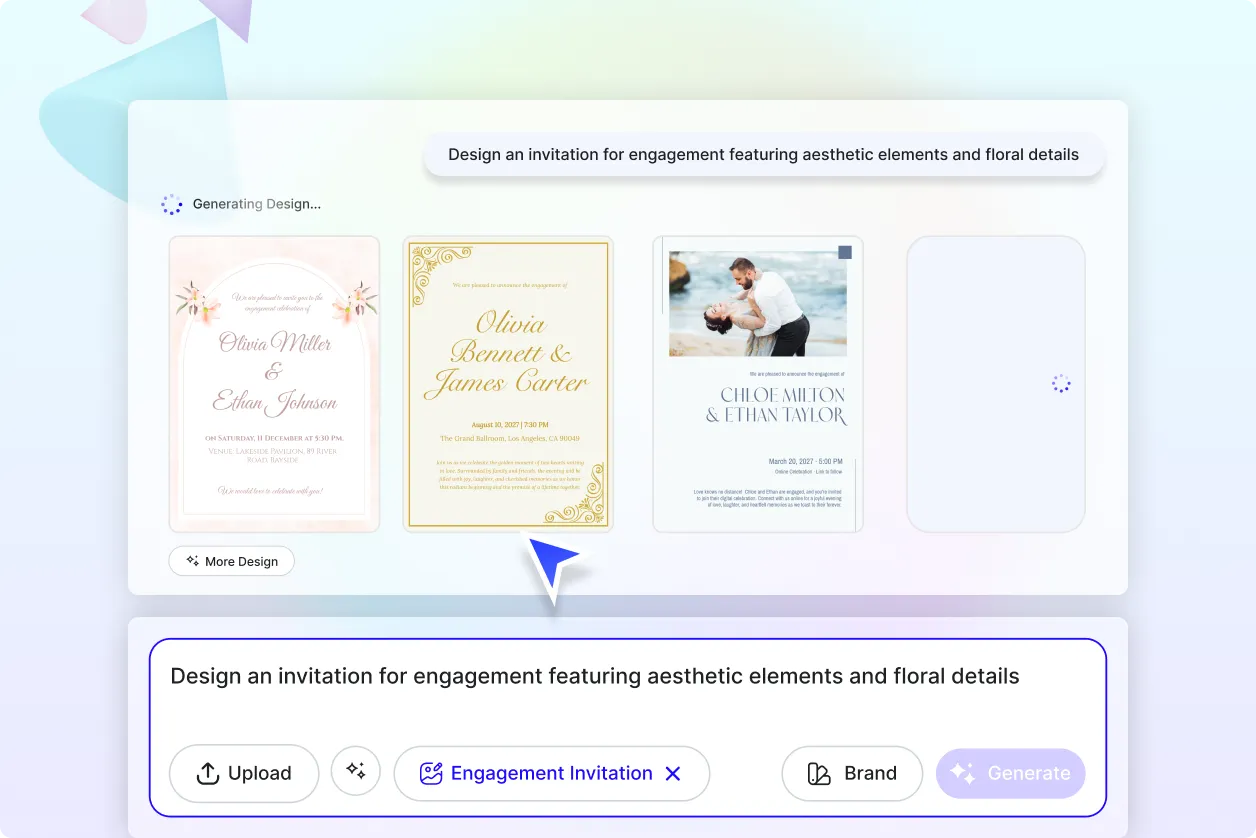
Task: Click the Generating Design loading spinner icon
Action: tap(171, 204)
